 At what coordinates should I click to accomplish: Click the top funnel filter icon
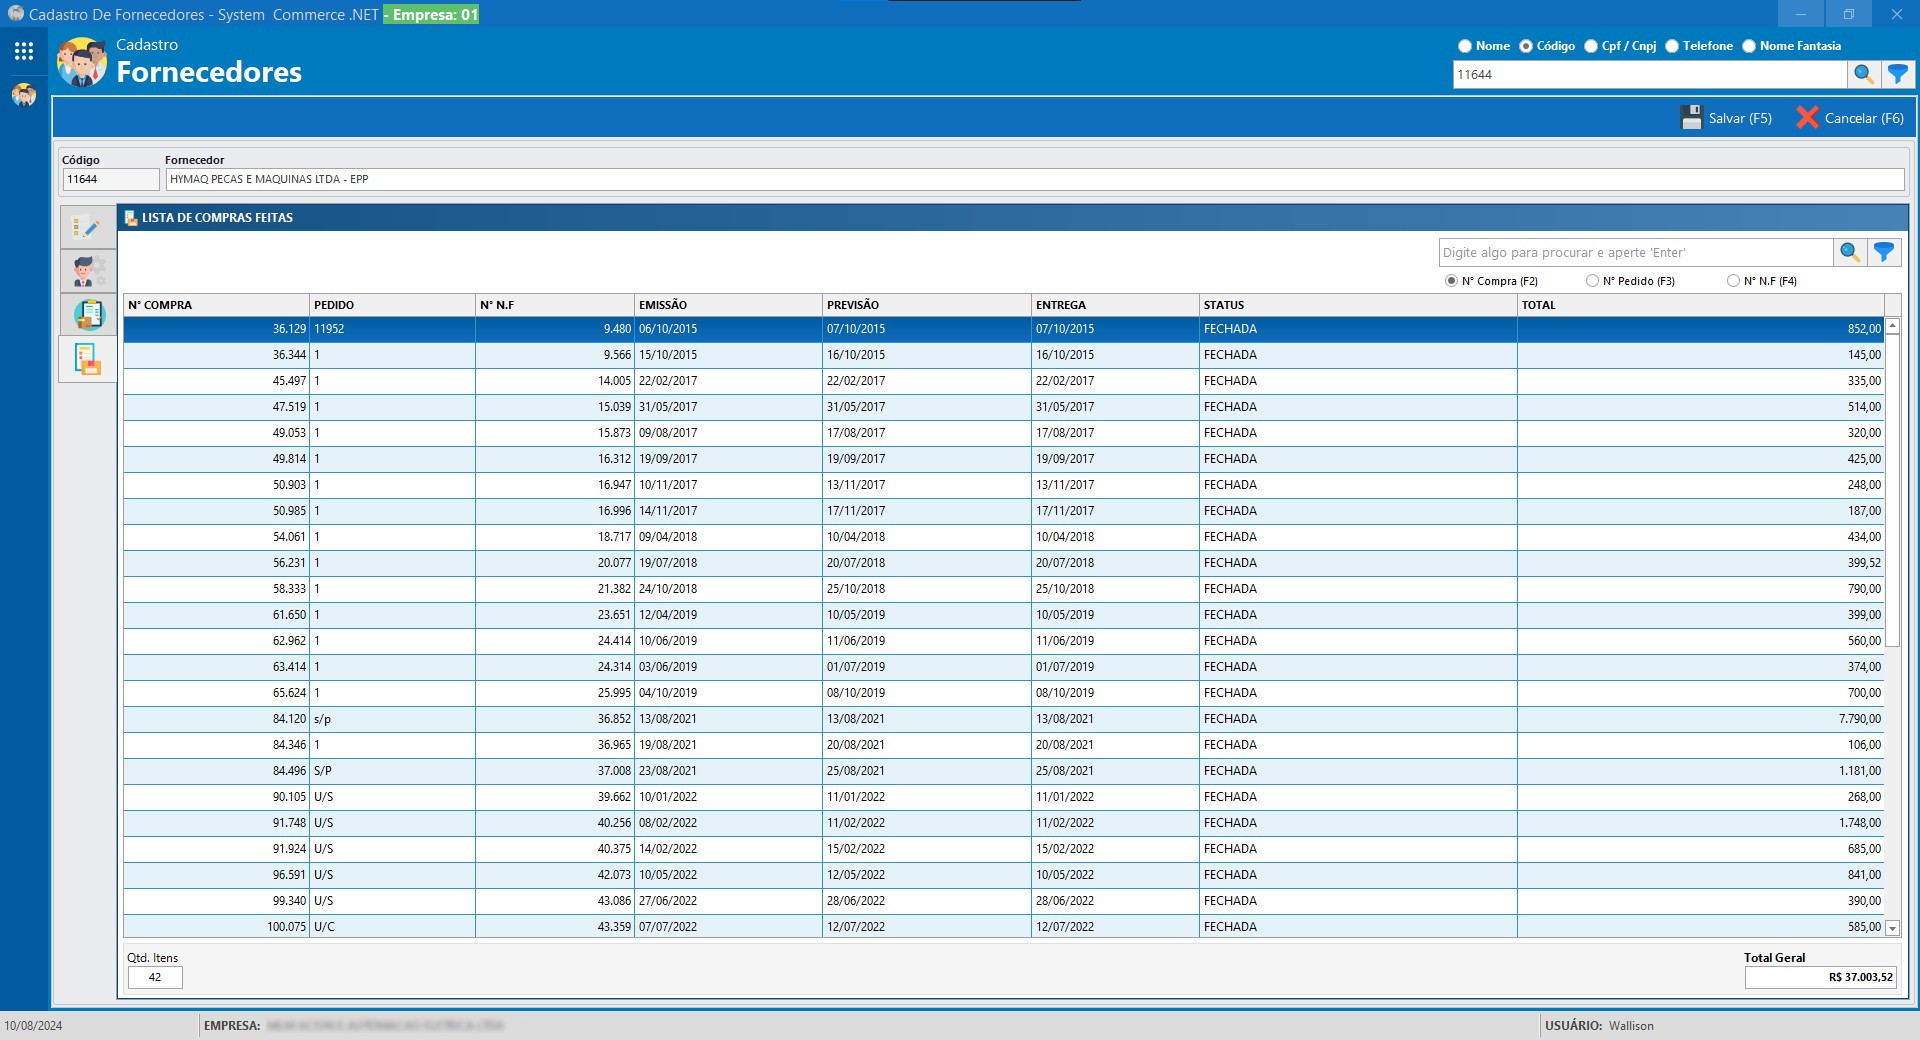1897,74
